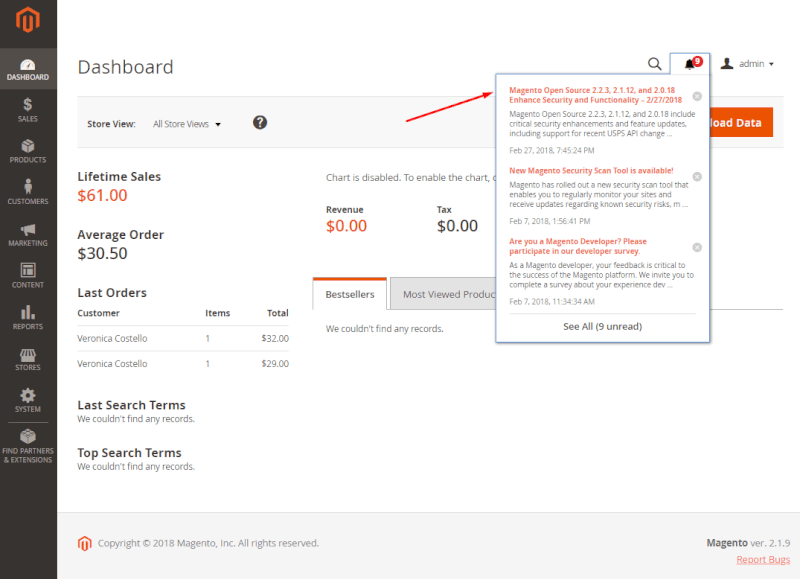800x579 pixels.
Task: Click the Customer column header
Action: pyautogui.click(x=98, y=313)
